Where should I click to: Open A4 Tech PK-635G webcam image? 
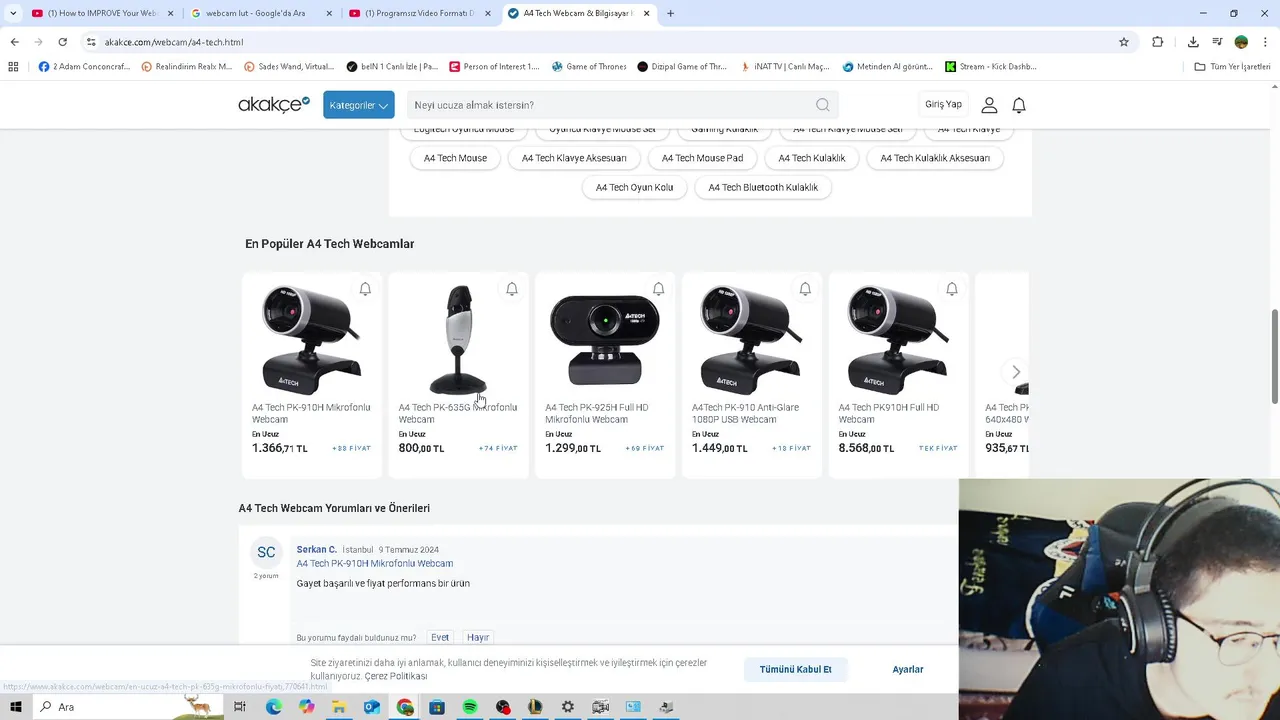(458, 339)
